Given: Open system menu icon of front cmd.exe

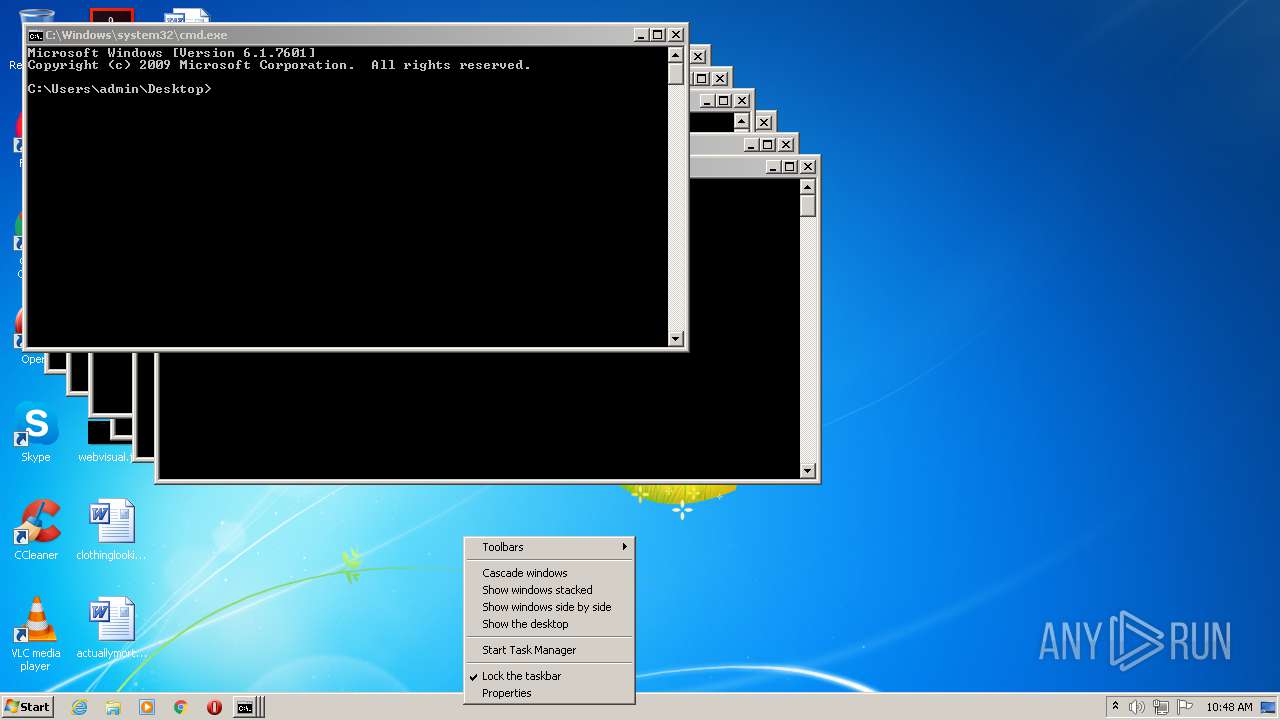Looking at the screenshot, I should click(35, 35).
